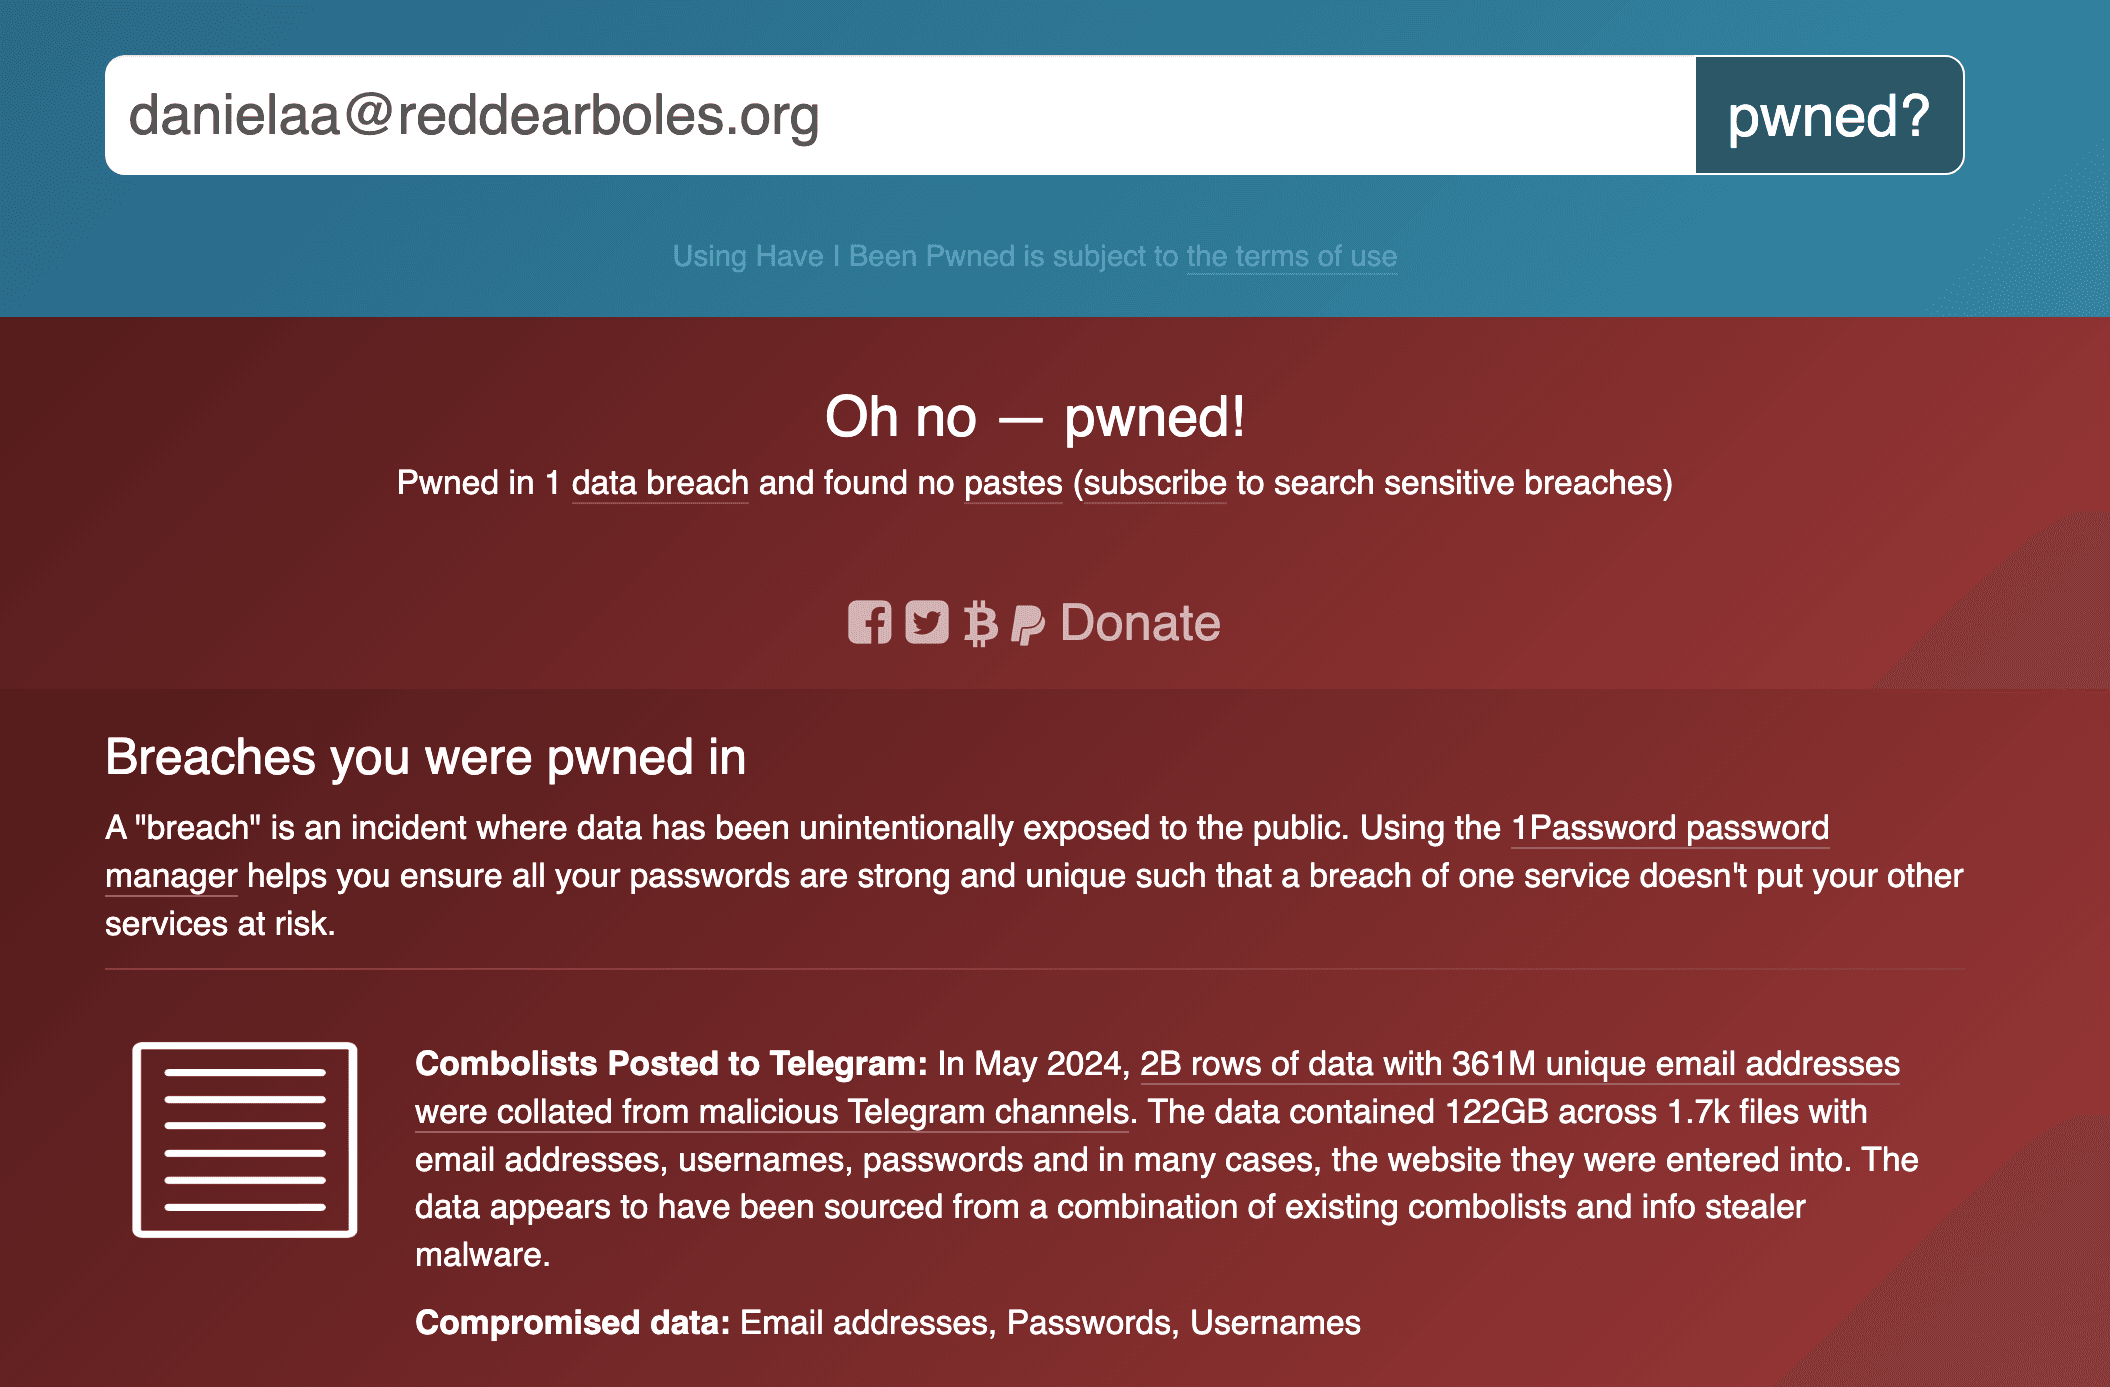
Task: Open the terms of use link
Action: pos(1291,256)
